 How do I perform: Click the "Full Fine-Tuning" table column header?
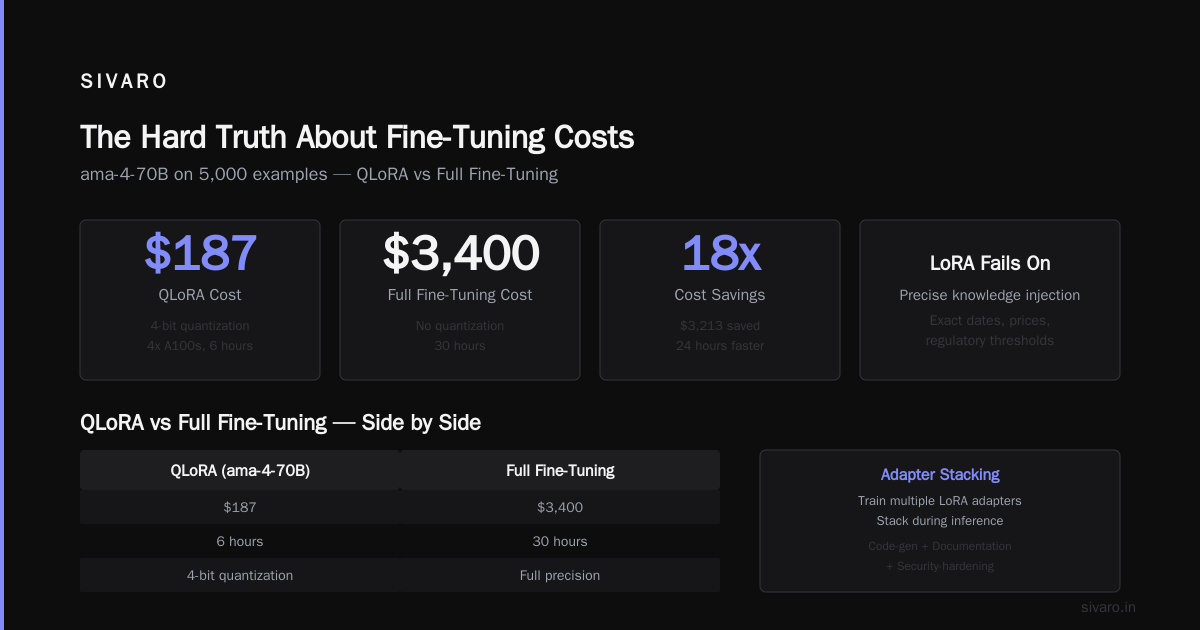click(560, 470)
